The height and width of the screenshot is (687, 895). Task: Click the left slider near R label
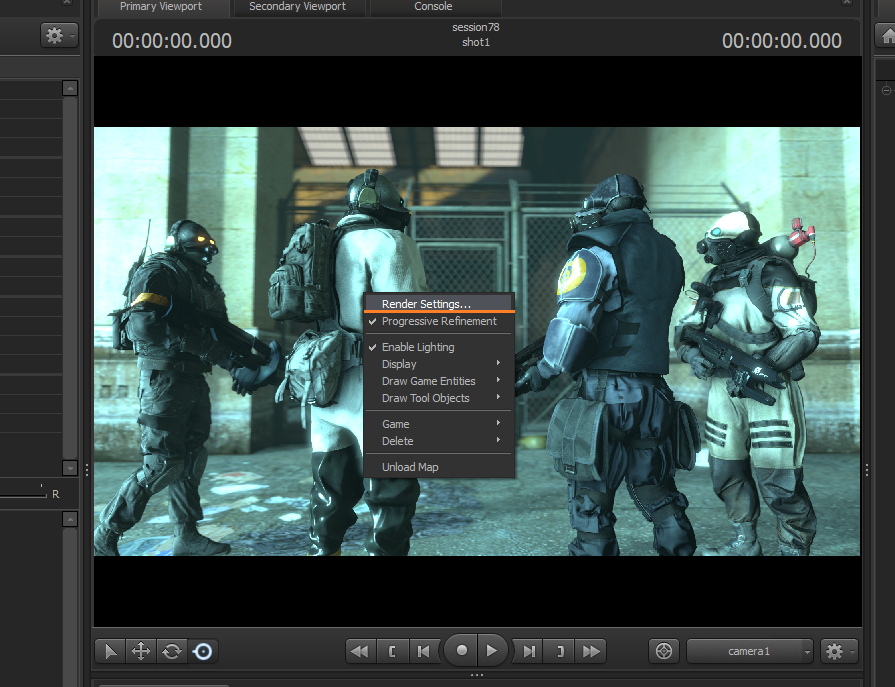(x=23, y=494)
